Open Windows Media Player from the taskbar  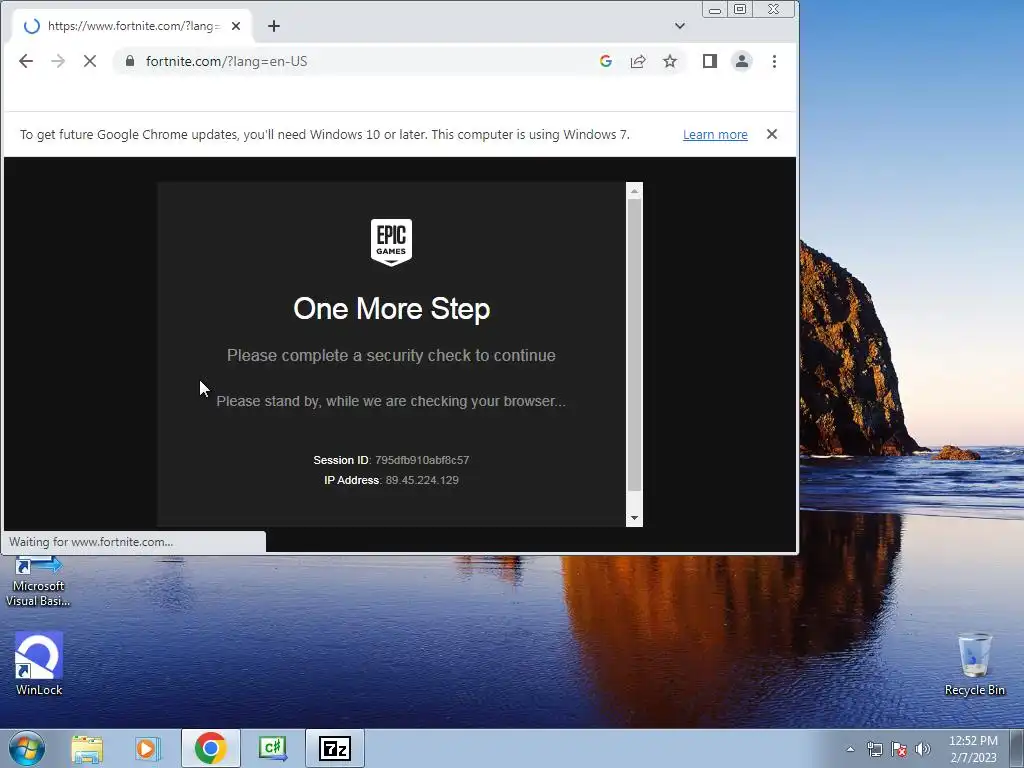pos(148,748)
